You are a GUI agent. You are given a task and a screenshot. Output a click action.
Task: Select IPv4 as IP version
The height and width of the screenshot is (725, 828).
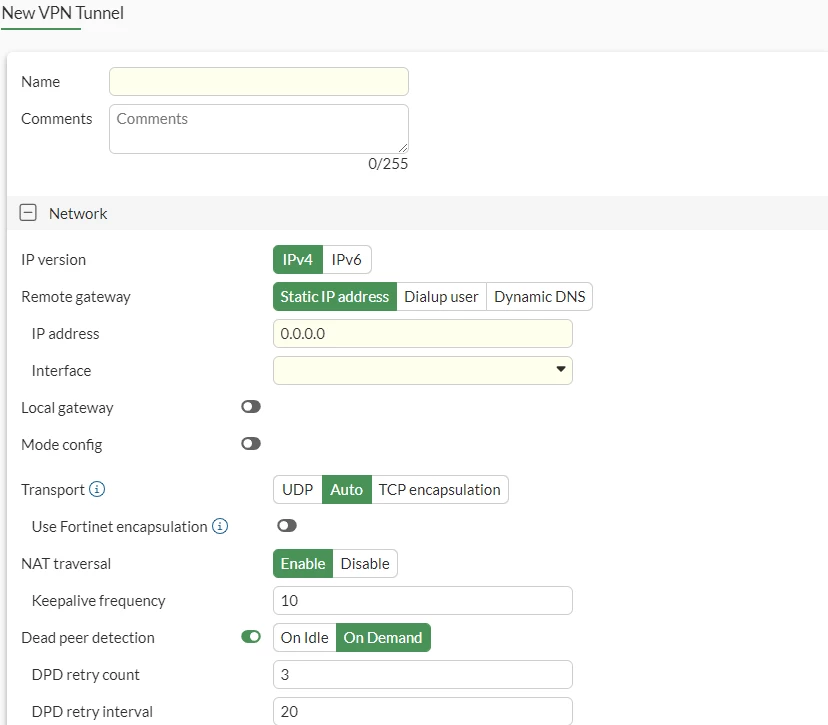tap(298, 259)
